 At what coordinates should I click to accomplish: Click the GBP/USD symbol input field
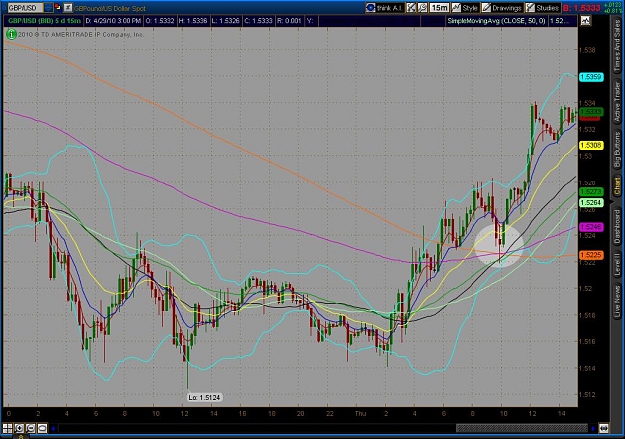[25, 8]
